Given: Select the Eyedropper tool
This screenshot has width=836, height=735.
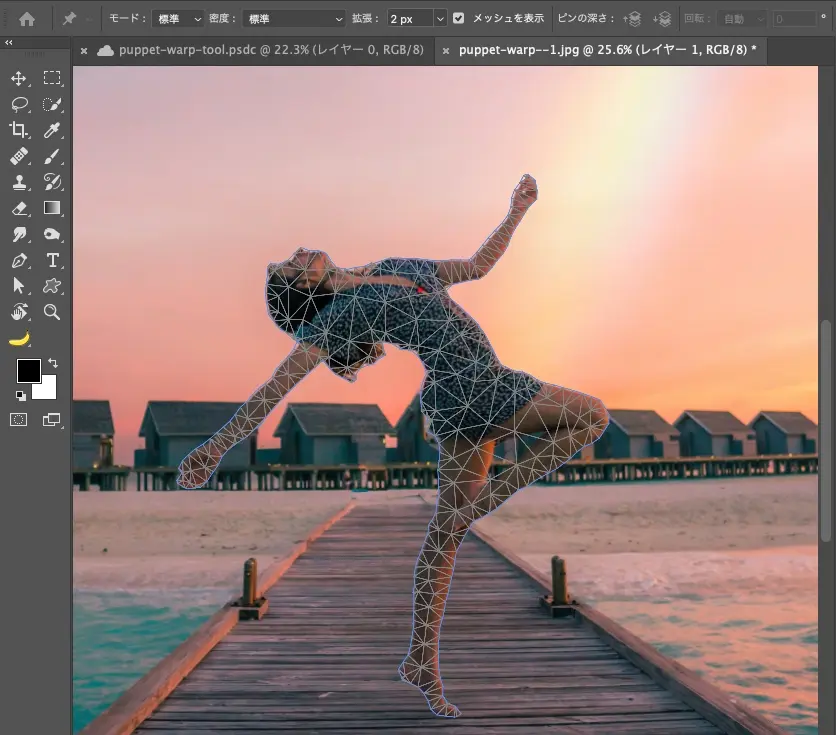Looking at the screenshot, I should click(52, 130).
